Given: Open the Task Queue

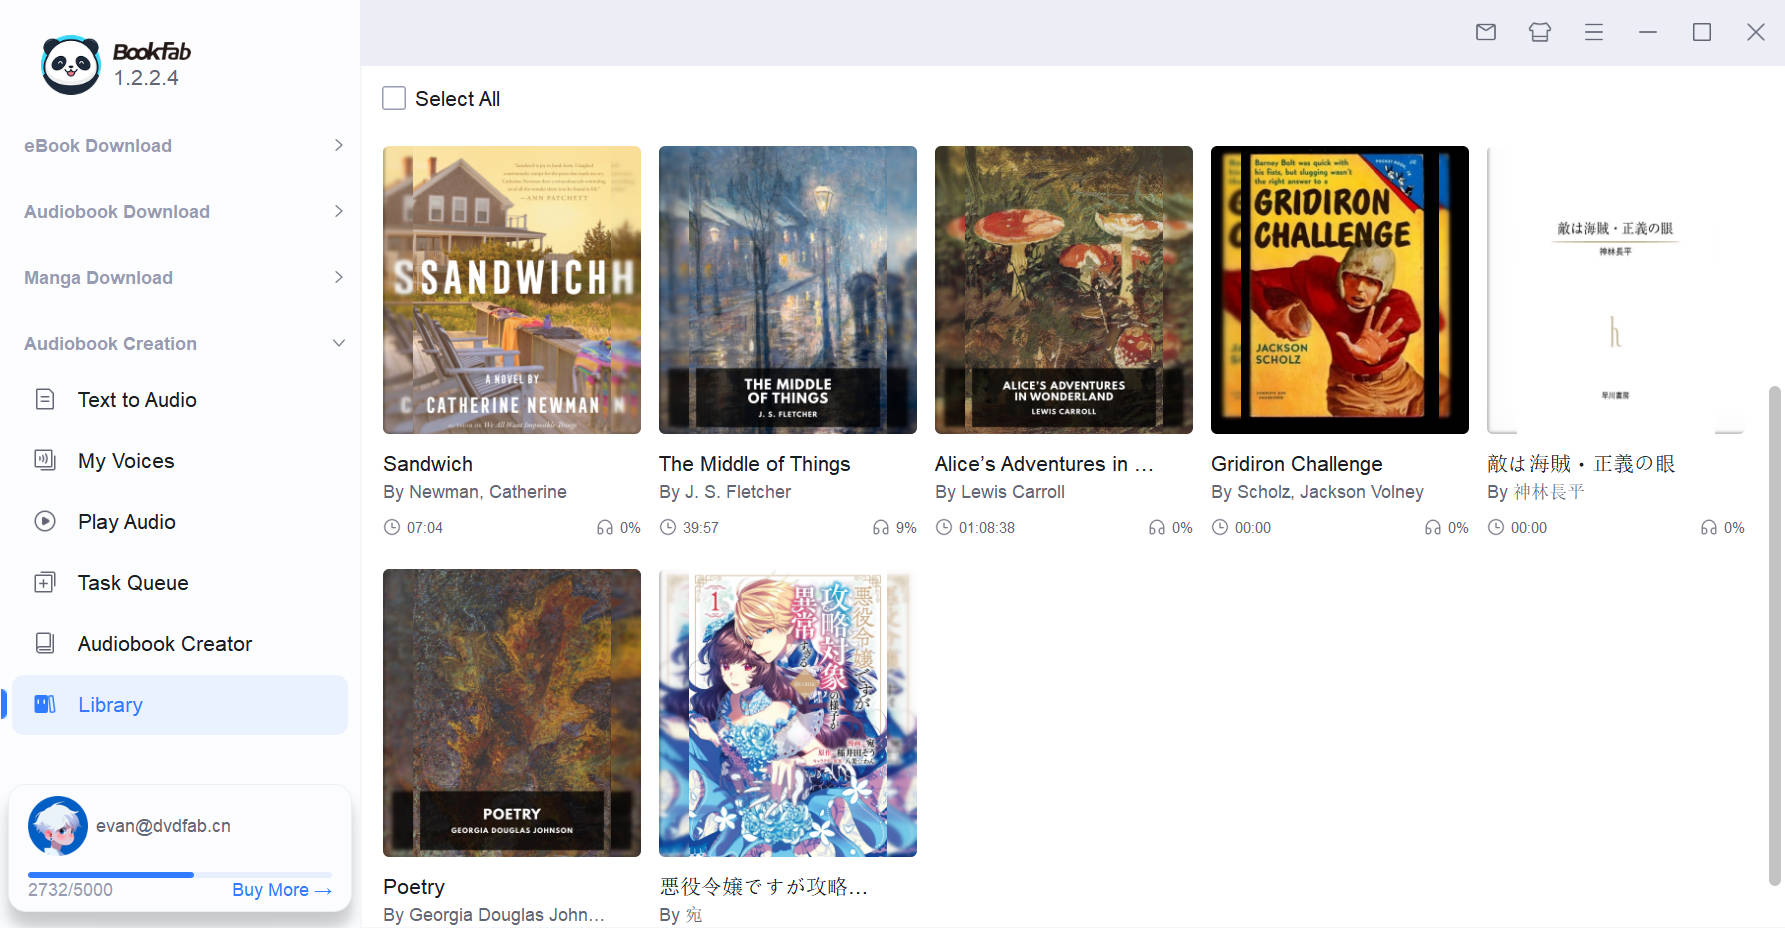Looking at the screenshot, I should pyautogui.click(x=132, y=582).
